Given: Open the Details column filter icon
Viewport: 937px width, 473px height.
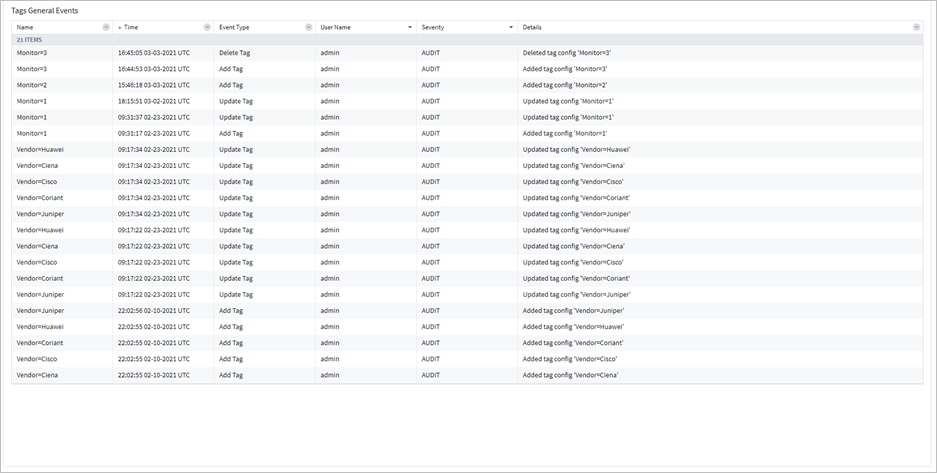Looking at the screenshot, I should 916,27.
